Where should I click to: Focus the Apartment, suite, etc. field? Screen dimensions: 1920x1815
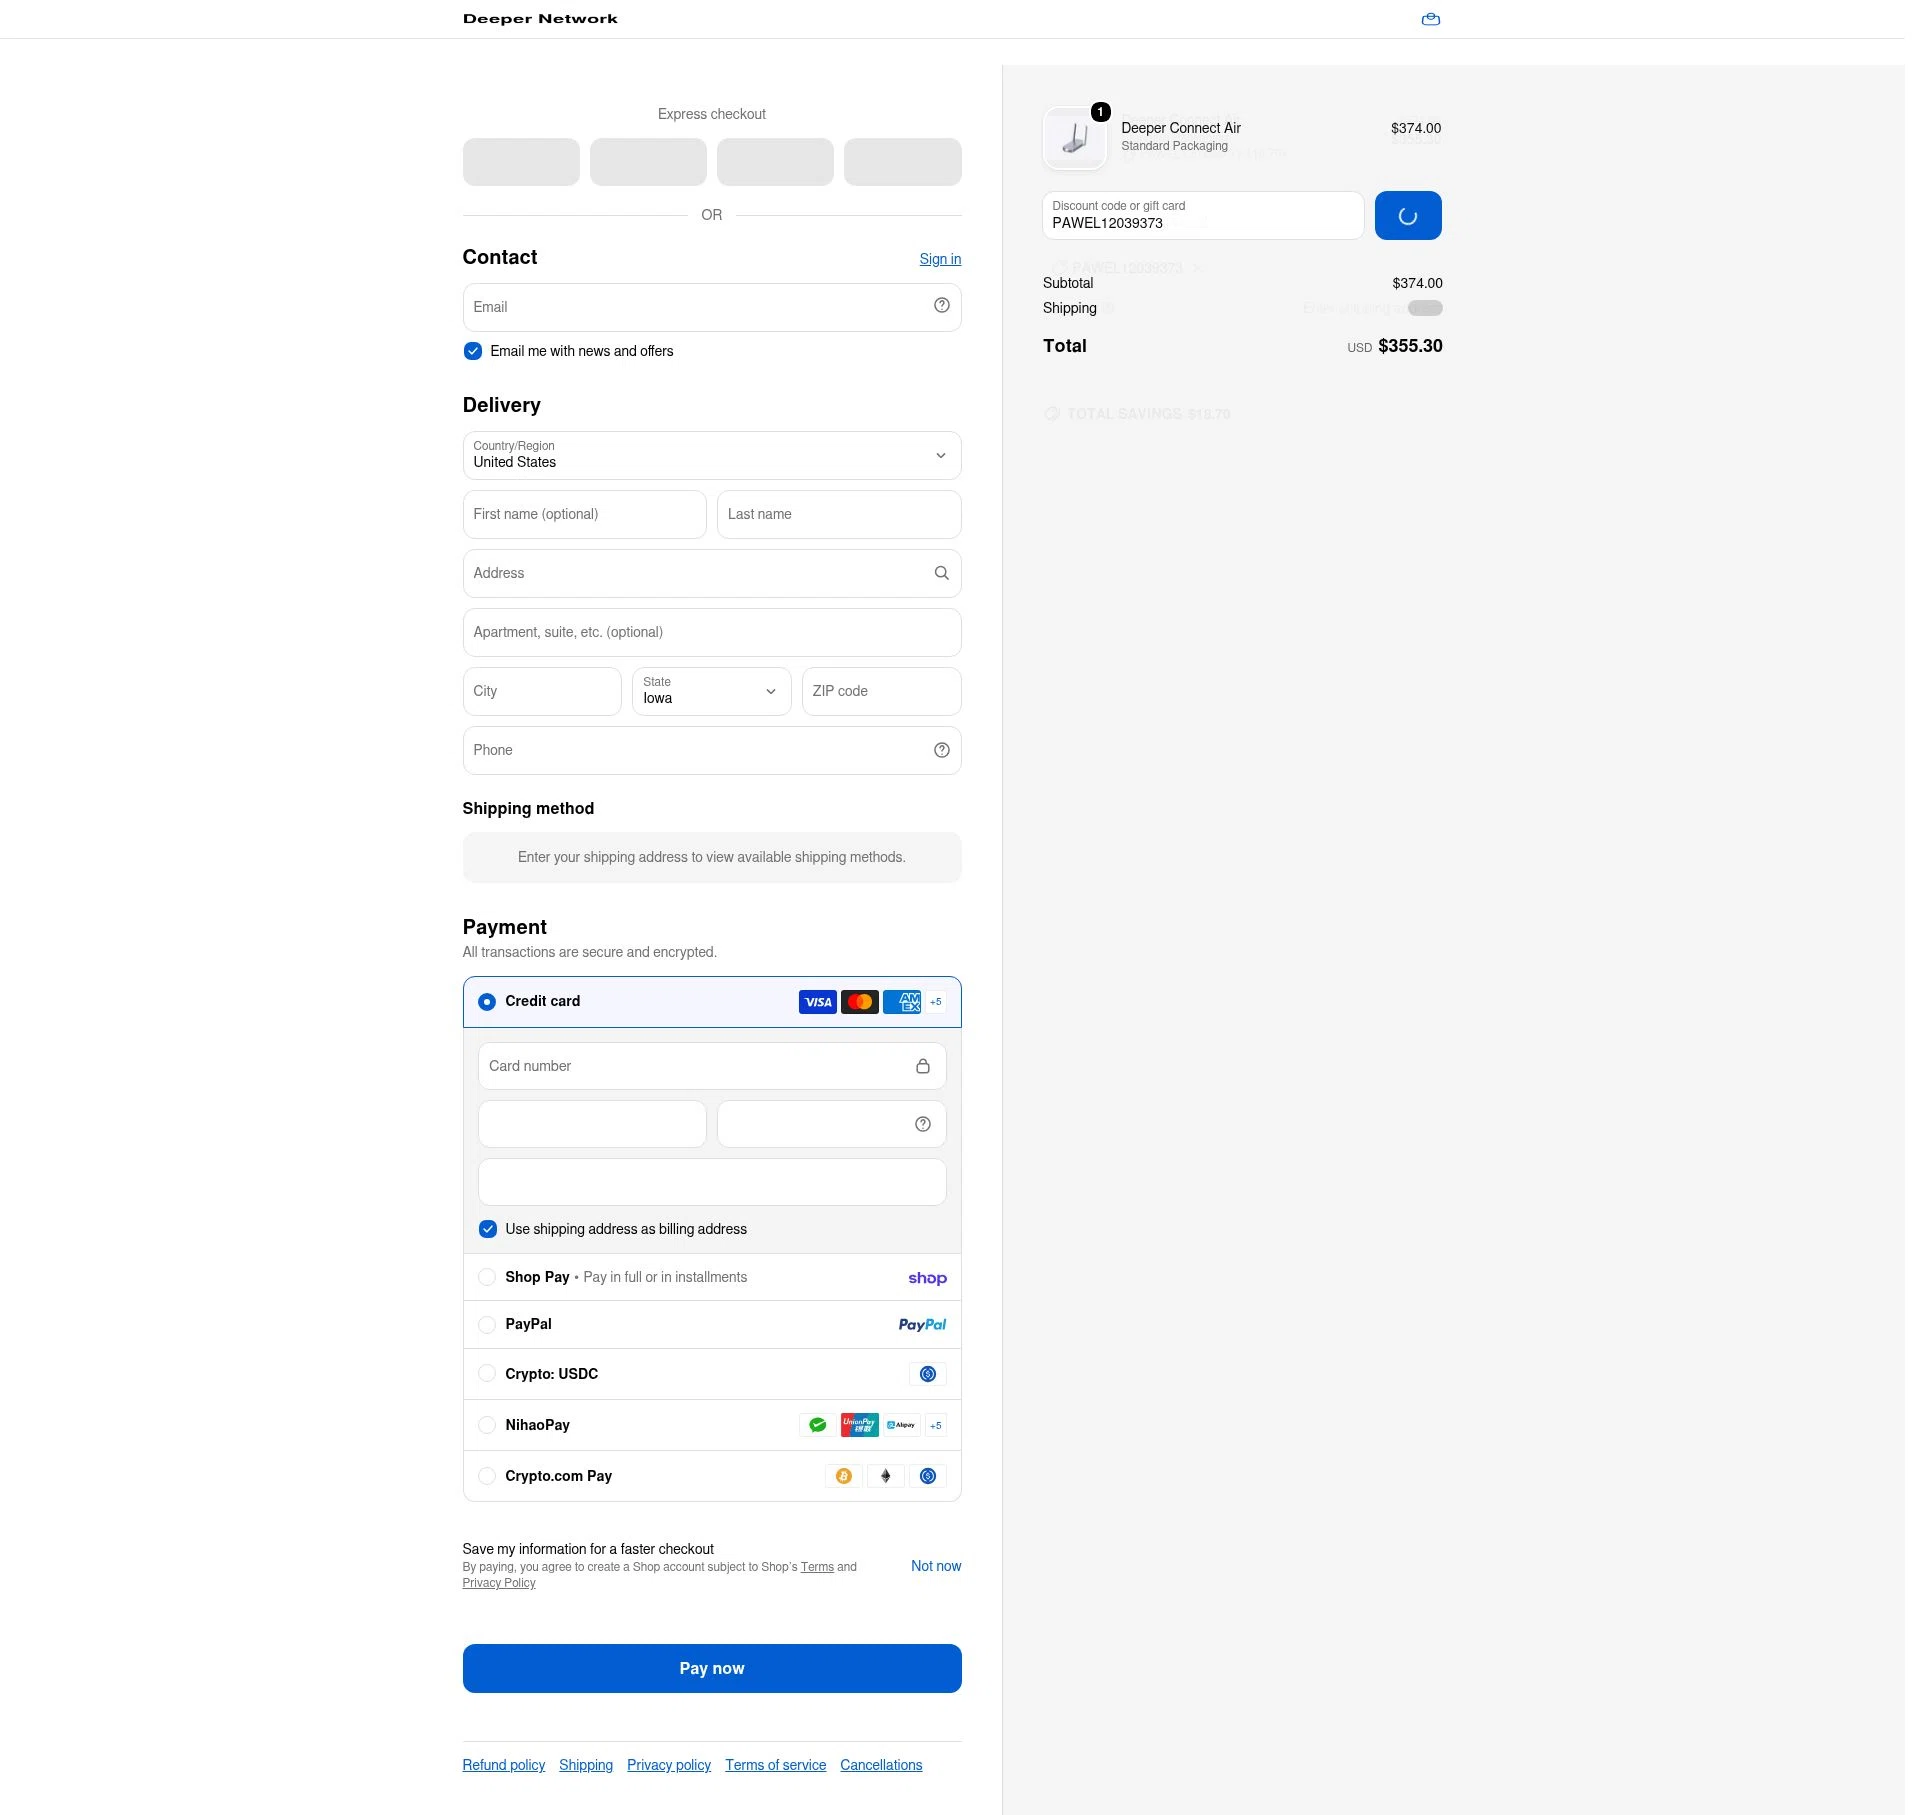[712, 632]
